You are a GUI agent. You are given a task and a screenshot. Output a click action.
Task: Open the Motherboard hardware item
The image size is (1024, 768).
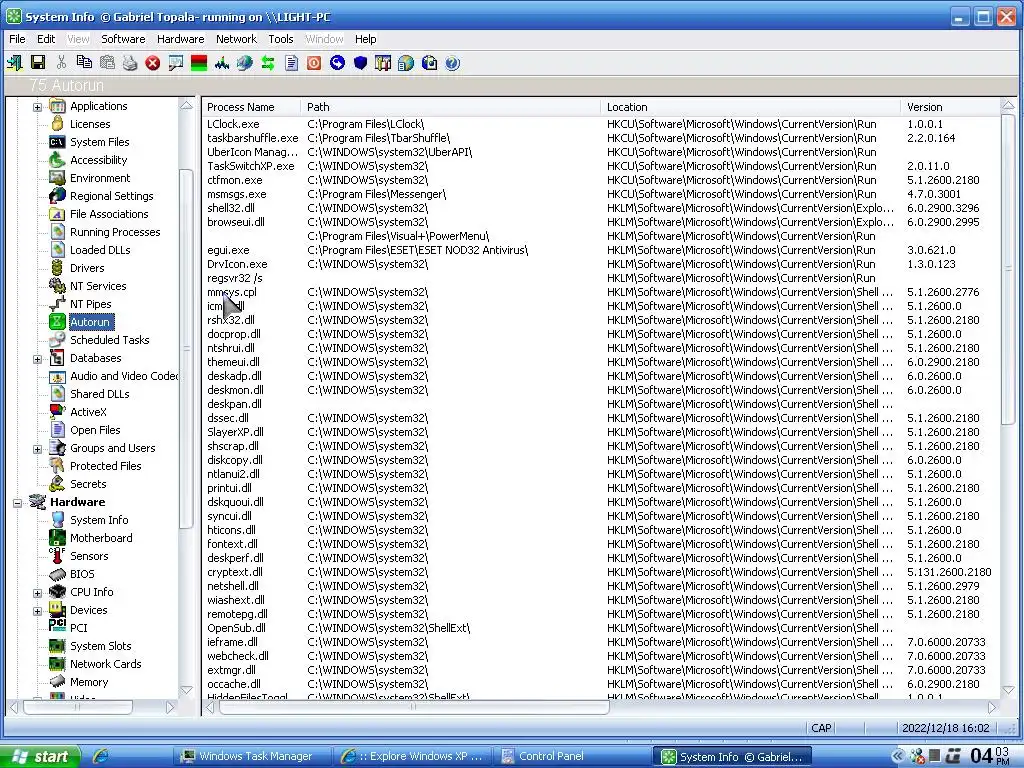click(101, 538)
